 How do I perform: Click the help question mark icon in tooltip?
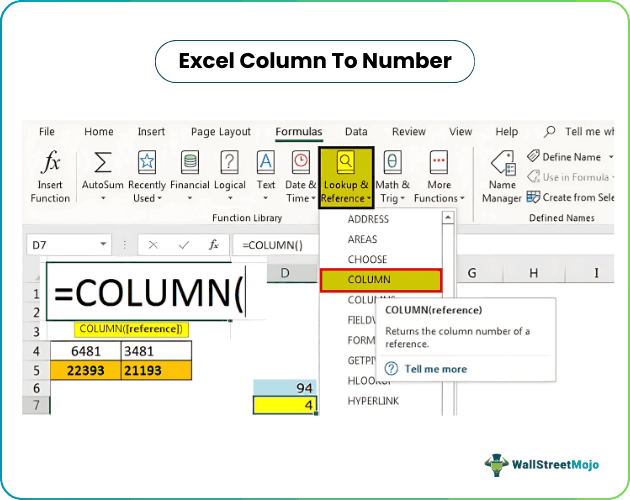tap(391, 369)
